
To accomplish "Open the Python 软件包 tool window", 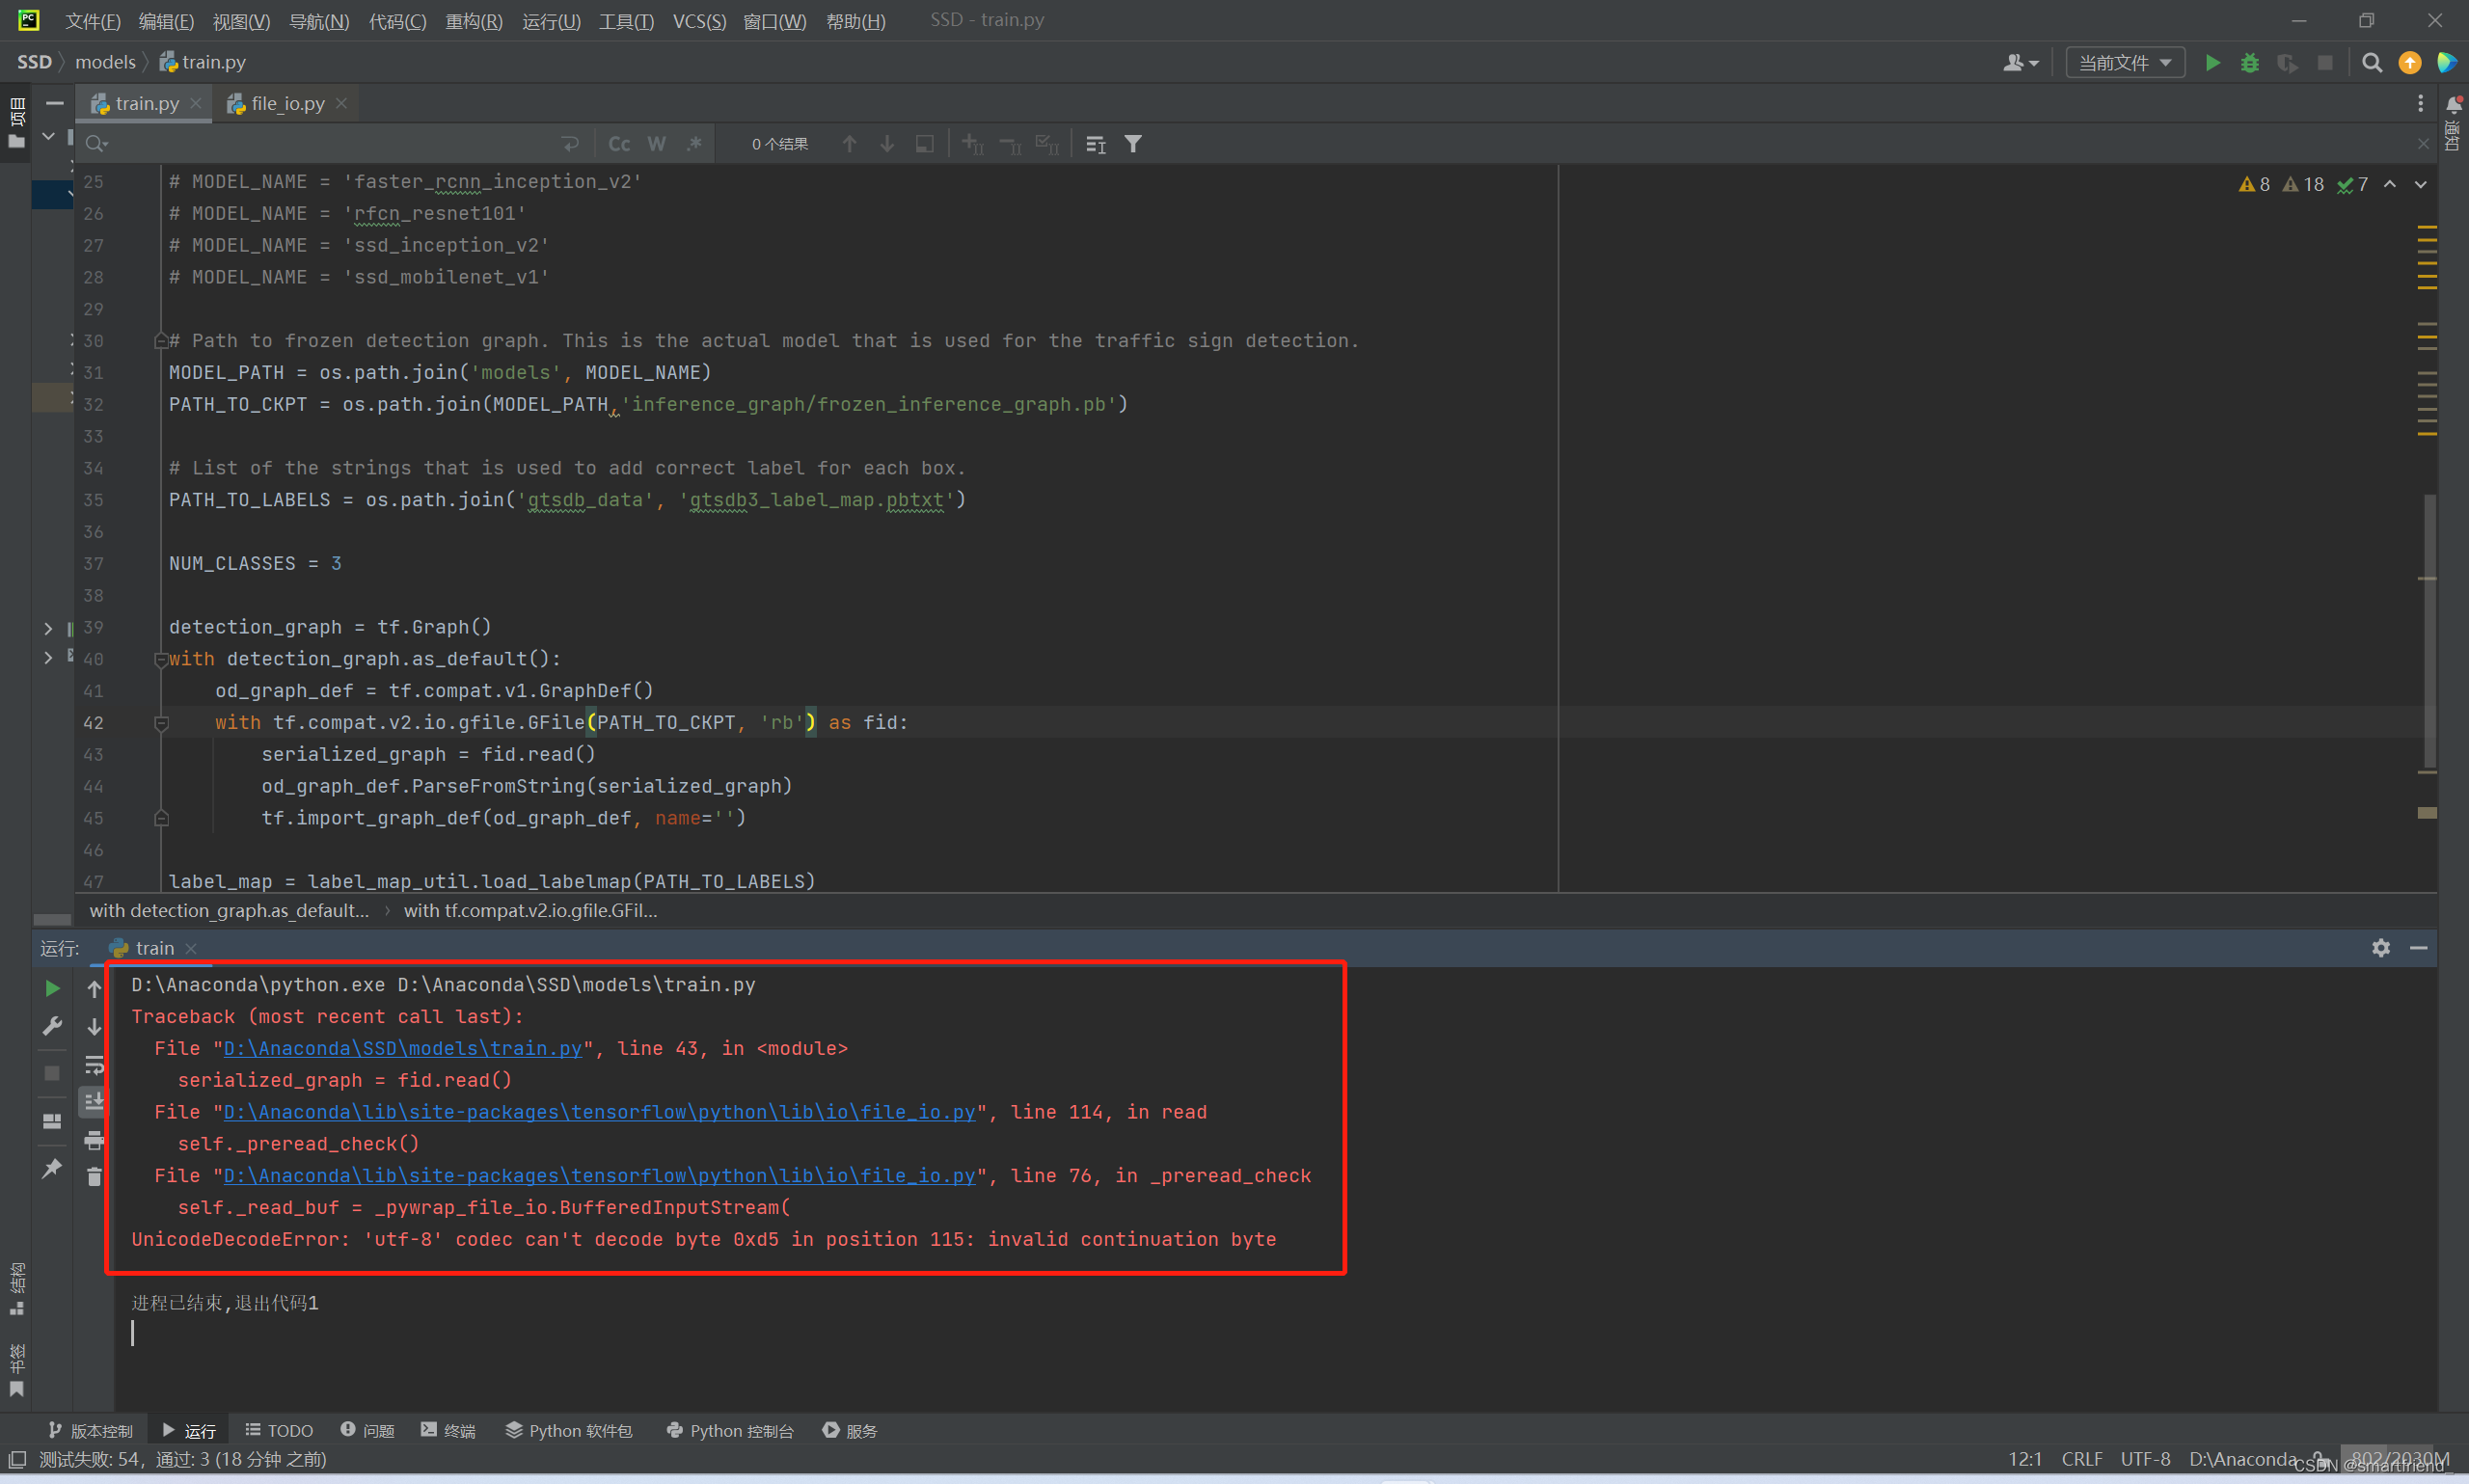I will pyautogui.click(x=569, y=1431).
